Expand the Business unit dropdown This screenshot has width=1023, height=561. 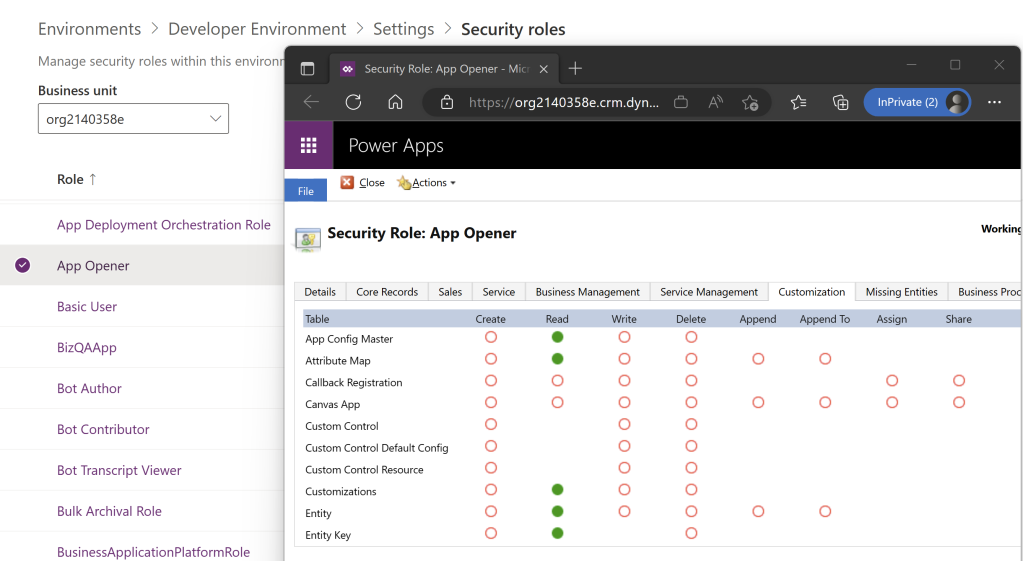[x=133, y=119]
